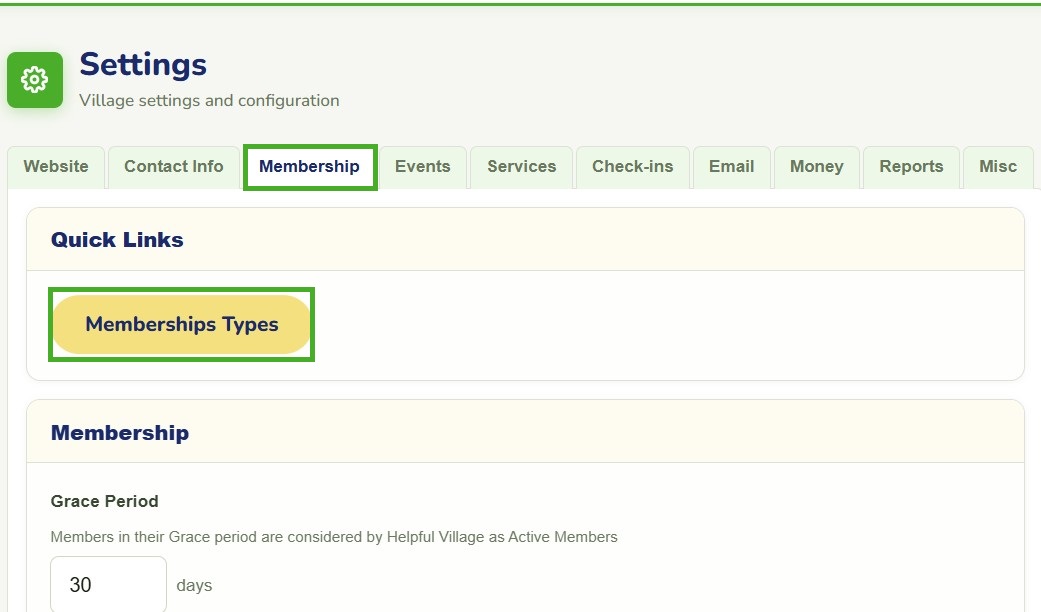Select the Money tab
1041x612 pixels.
pos(817,167)
